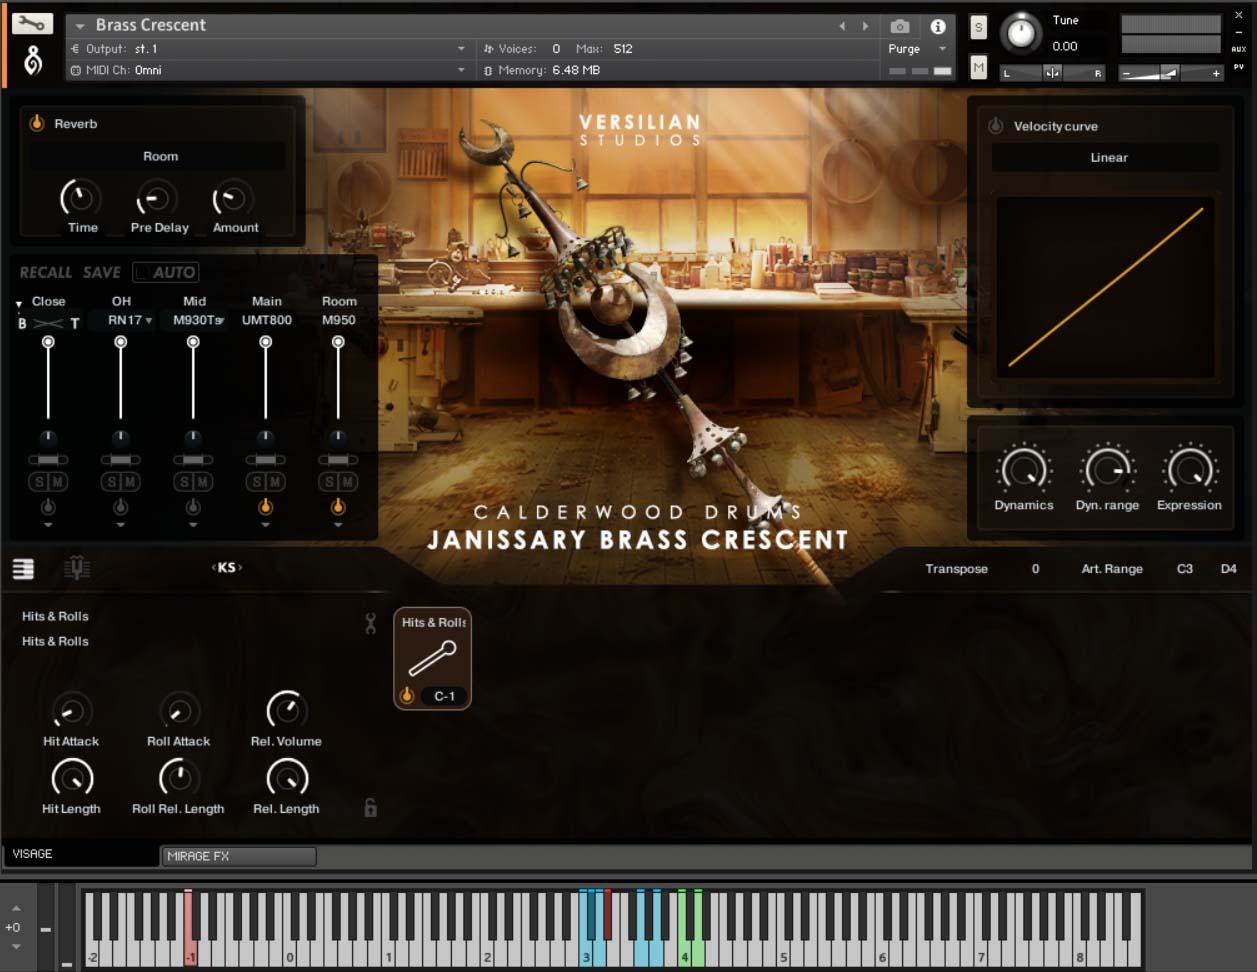
Task: Click the articulation wrench icon
Action: 371,624
